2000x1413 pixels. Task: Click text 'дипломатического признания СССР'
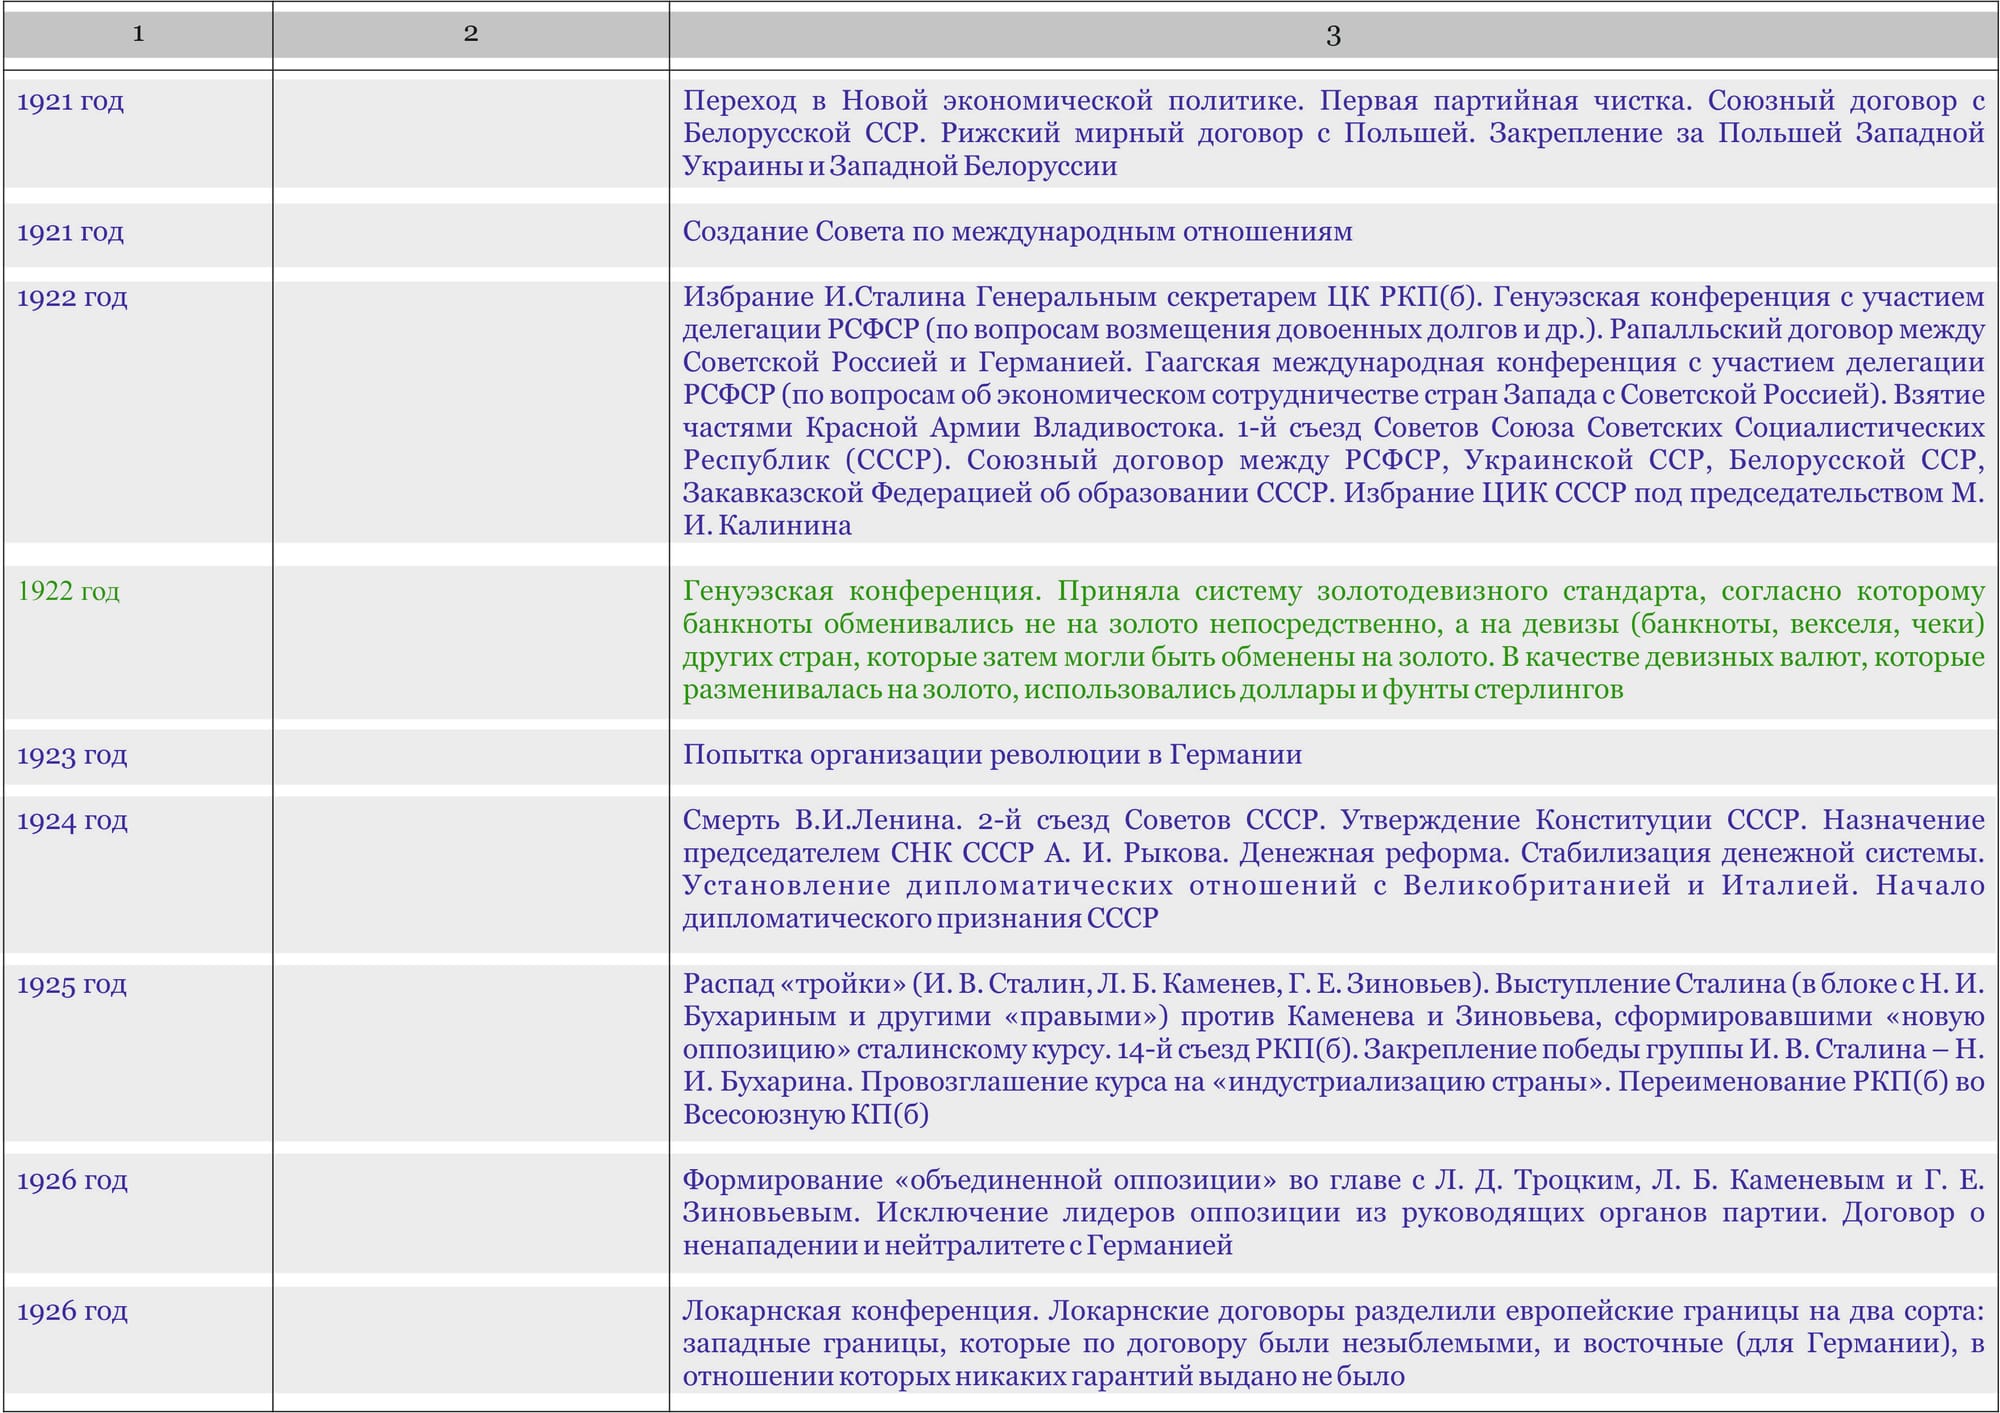coord(920,918)
